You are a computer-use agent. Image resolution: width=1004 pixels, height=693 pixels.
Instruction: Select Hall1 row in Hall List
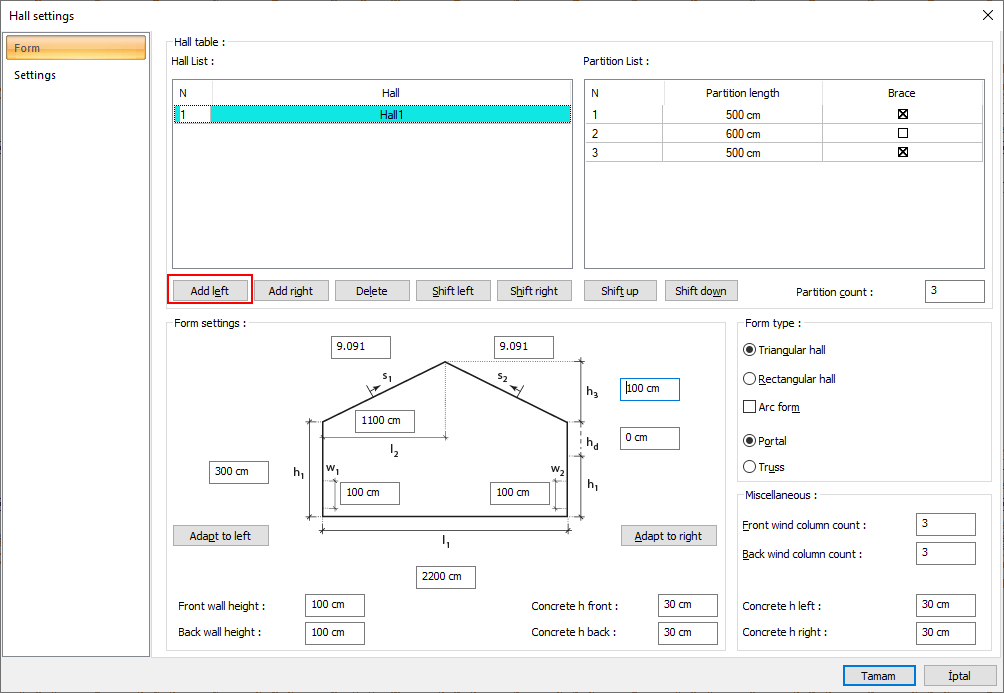click(391, 115)
